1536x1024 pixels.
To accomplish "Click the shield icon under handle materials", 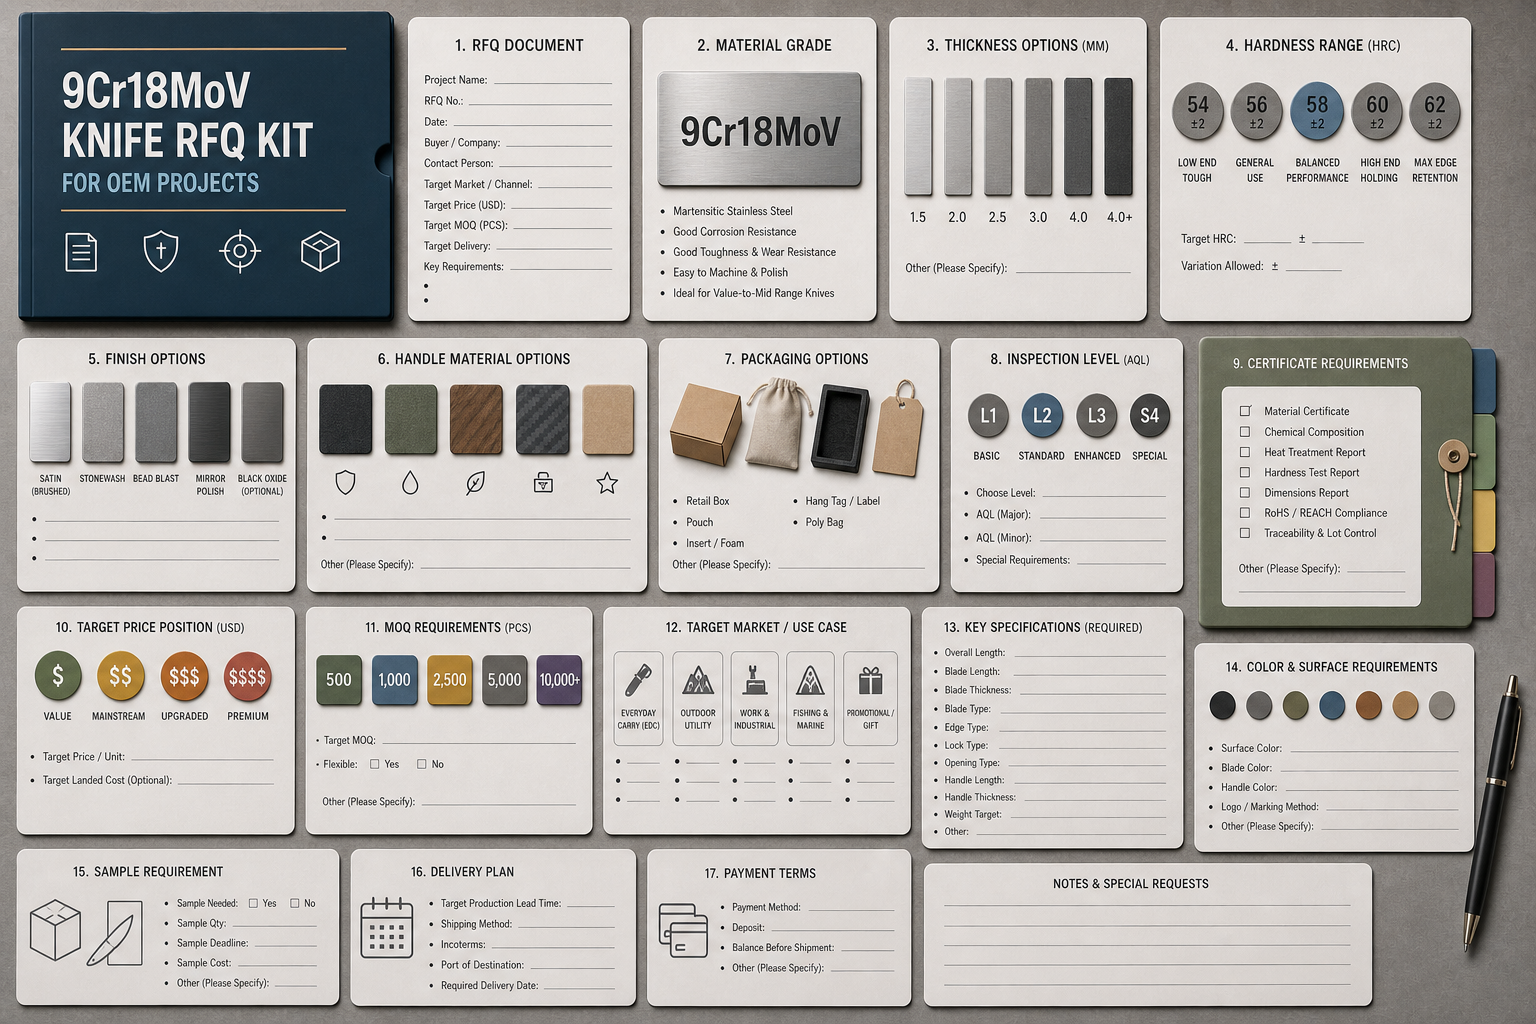I will (x=345, y=483).
